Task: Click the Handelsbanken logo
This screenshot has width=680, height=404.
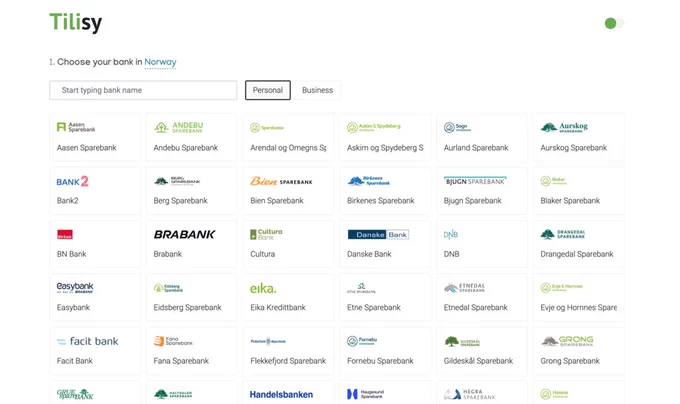Action: (x=281, y=394)
